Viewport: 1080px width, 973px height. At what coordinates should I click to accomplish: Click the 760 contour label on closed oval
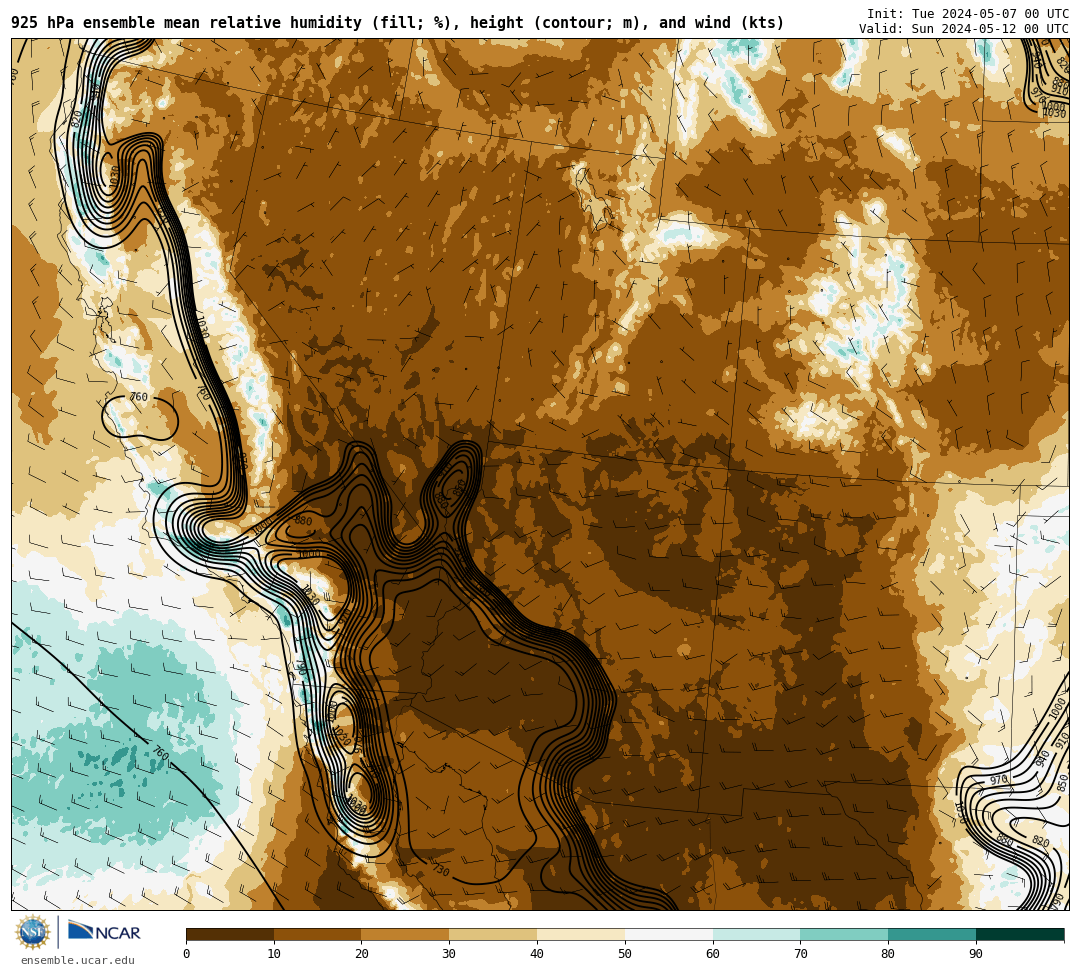coord(138,397)
